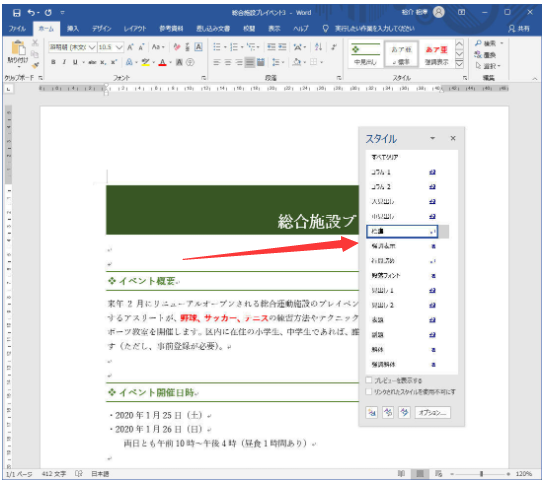Switch to the デザイン tab
The width and height of the screenshot is (546, 481).
click(x=101, y=29)
